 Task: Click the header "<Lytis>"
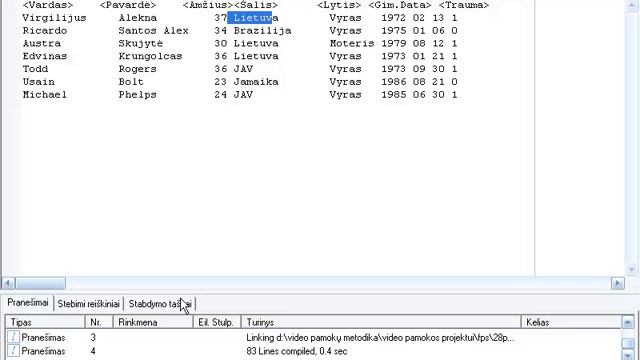tap(339, 5)
